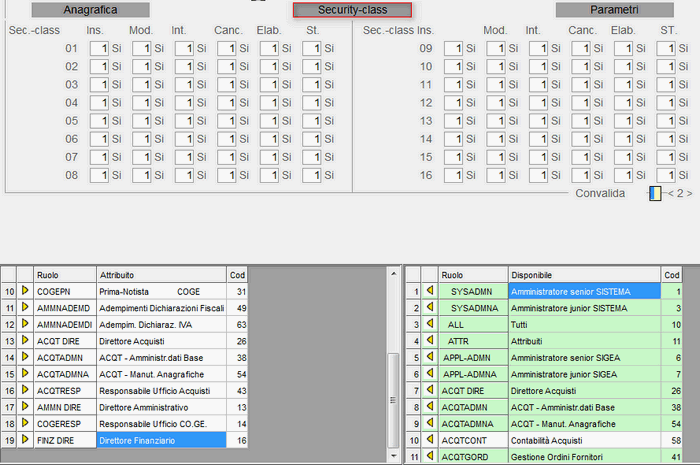Screen dimensions: 700x465
Task: Click the scroll down arrow of Attribuito list
Action: [393, 456]
